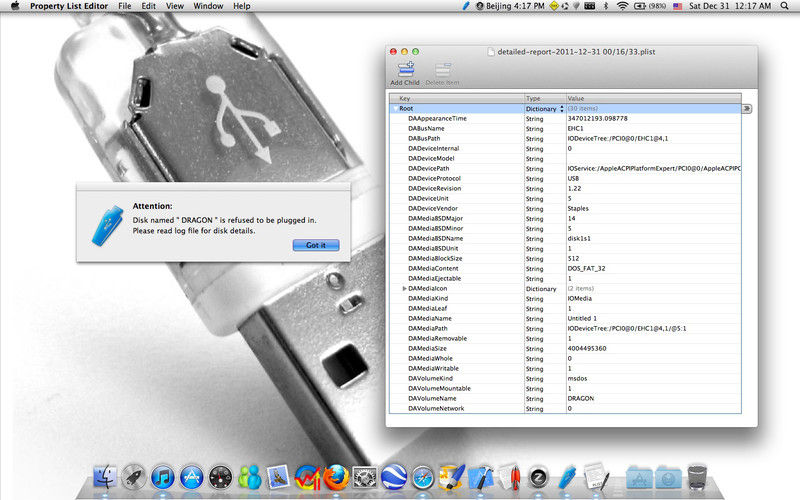The image size is (800, 500).
Task: Click the Sat Dec 31 date and time
Action: (x=730, y=6)
